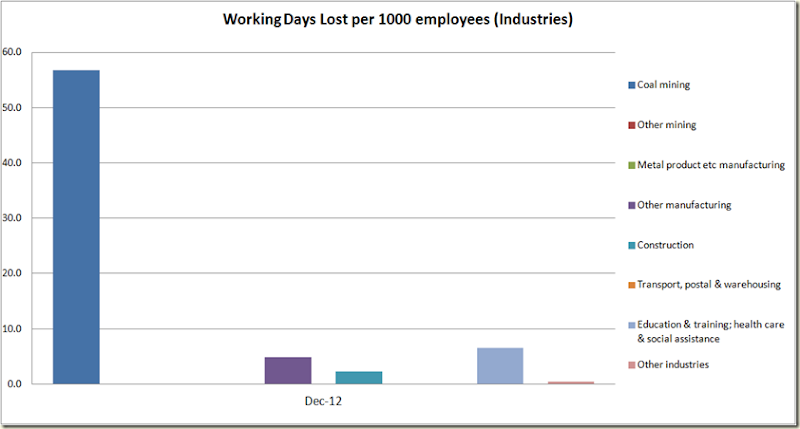Click the 30.0 vertical axis label
800x429 pixels.
(12, 218)
